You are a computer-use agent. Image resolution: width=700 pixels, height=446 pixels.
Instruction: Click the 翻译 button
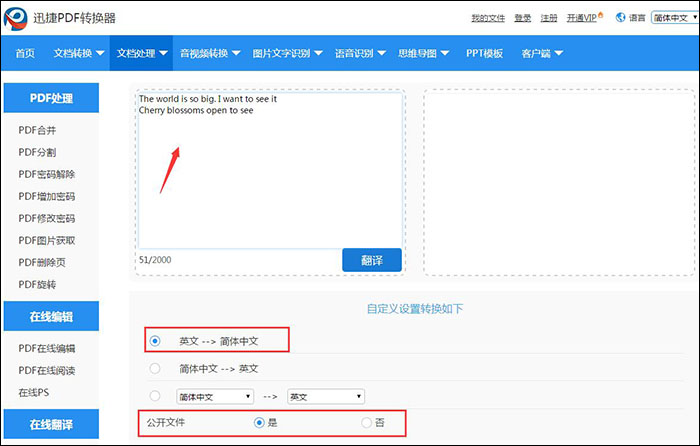point(371,260)
